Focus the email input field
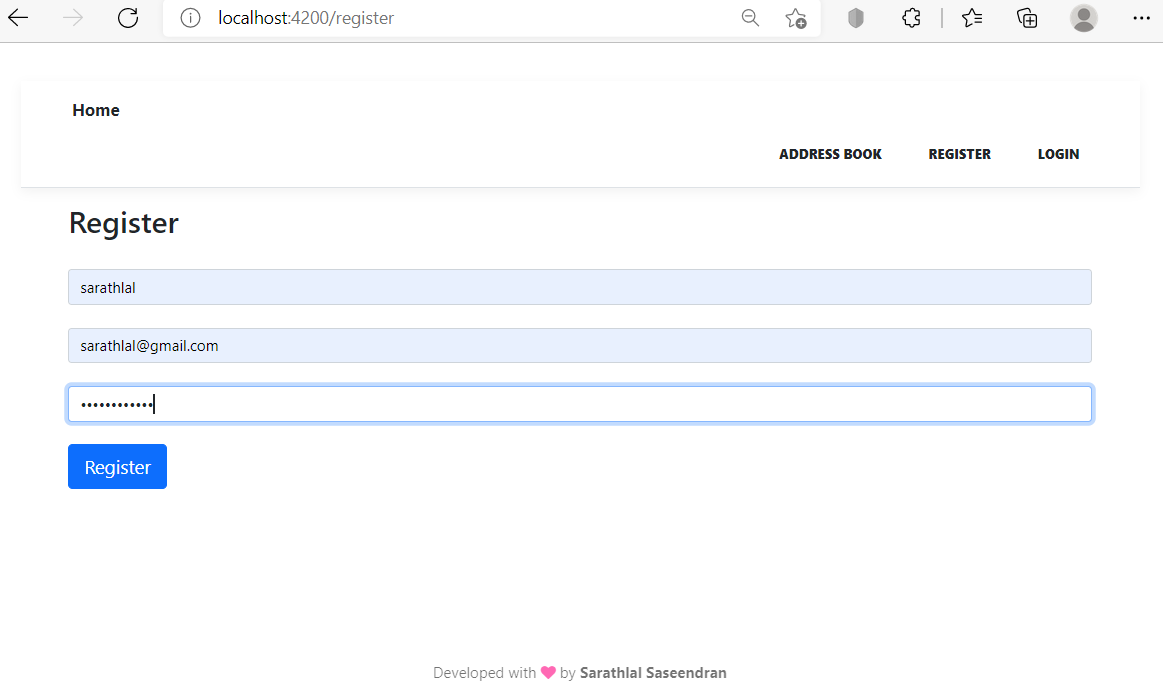Viewport: 1163px width, 694px height. click(579, 346)
